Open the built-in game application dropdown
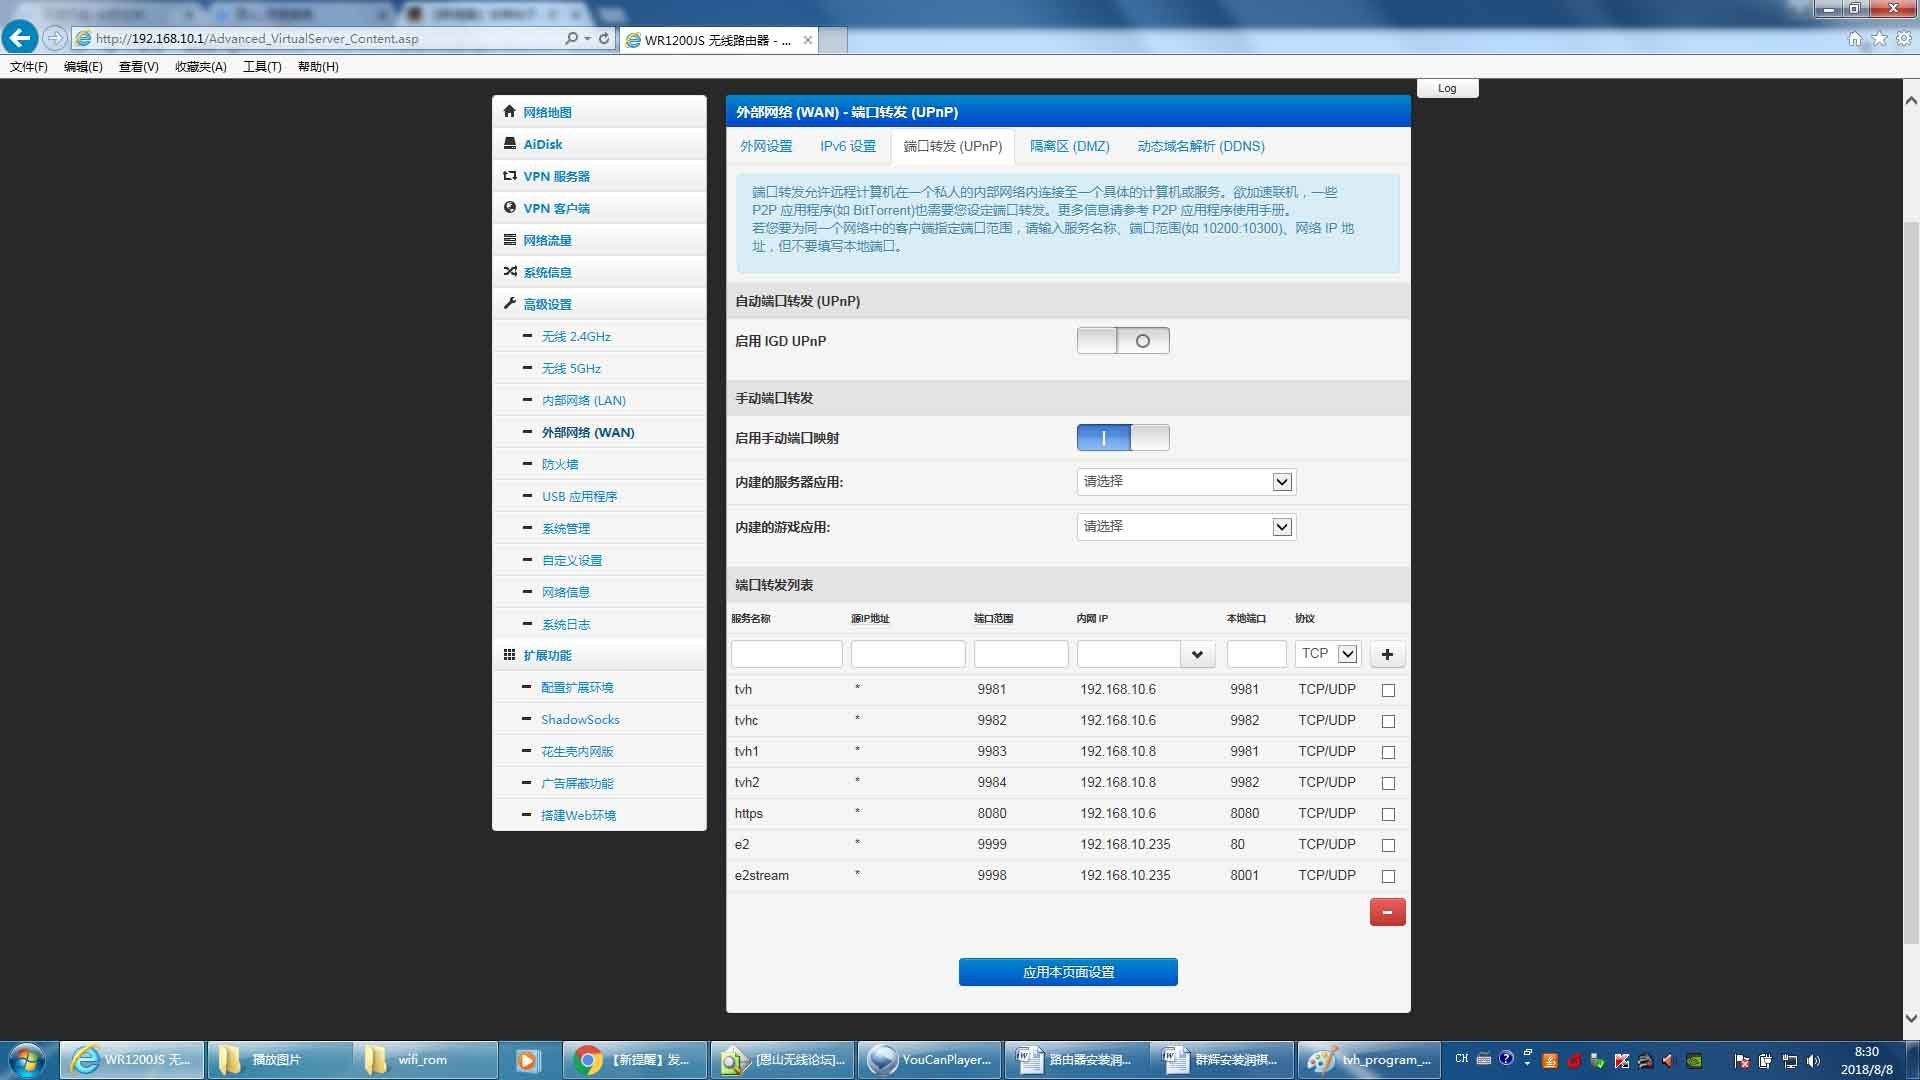 click(x=1281, y=526)
